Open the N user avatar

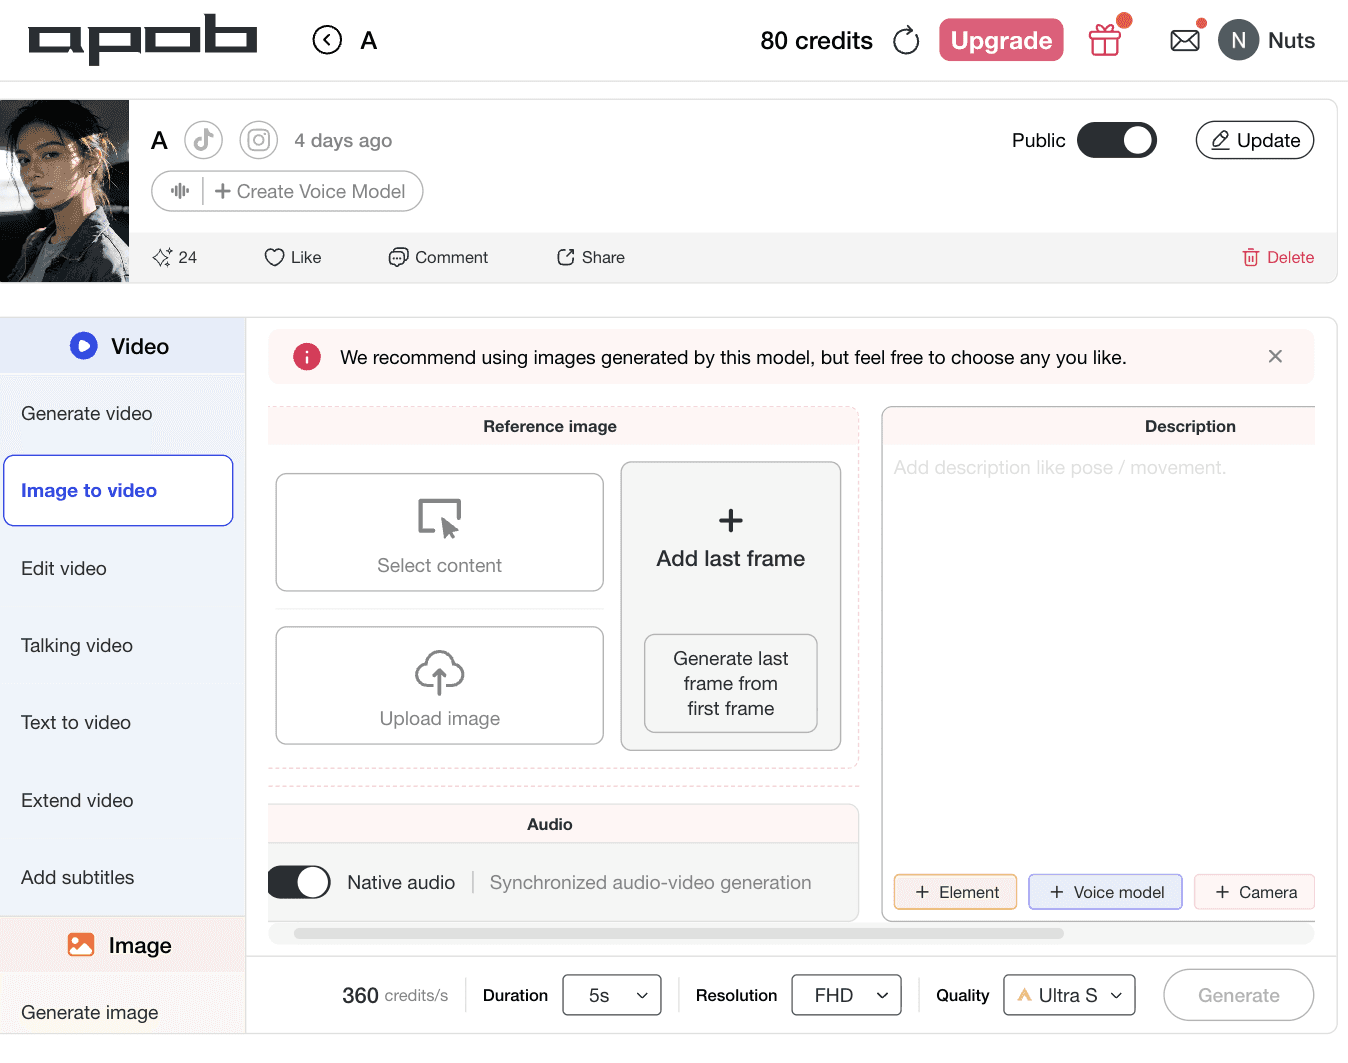click(x=1238, y=40)
